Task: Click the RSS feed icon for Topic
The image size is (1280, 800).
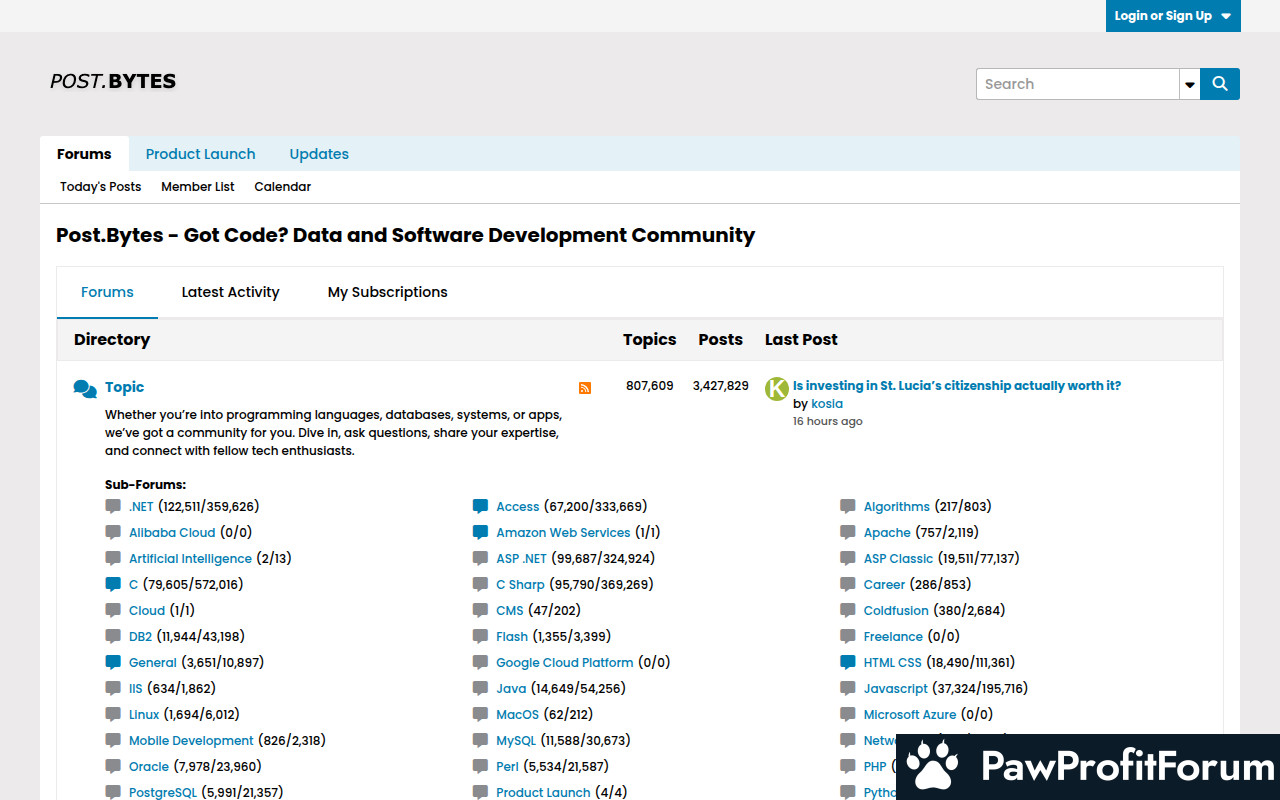Action: pos(585,388)
